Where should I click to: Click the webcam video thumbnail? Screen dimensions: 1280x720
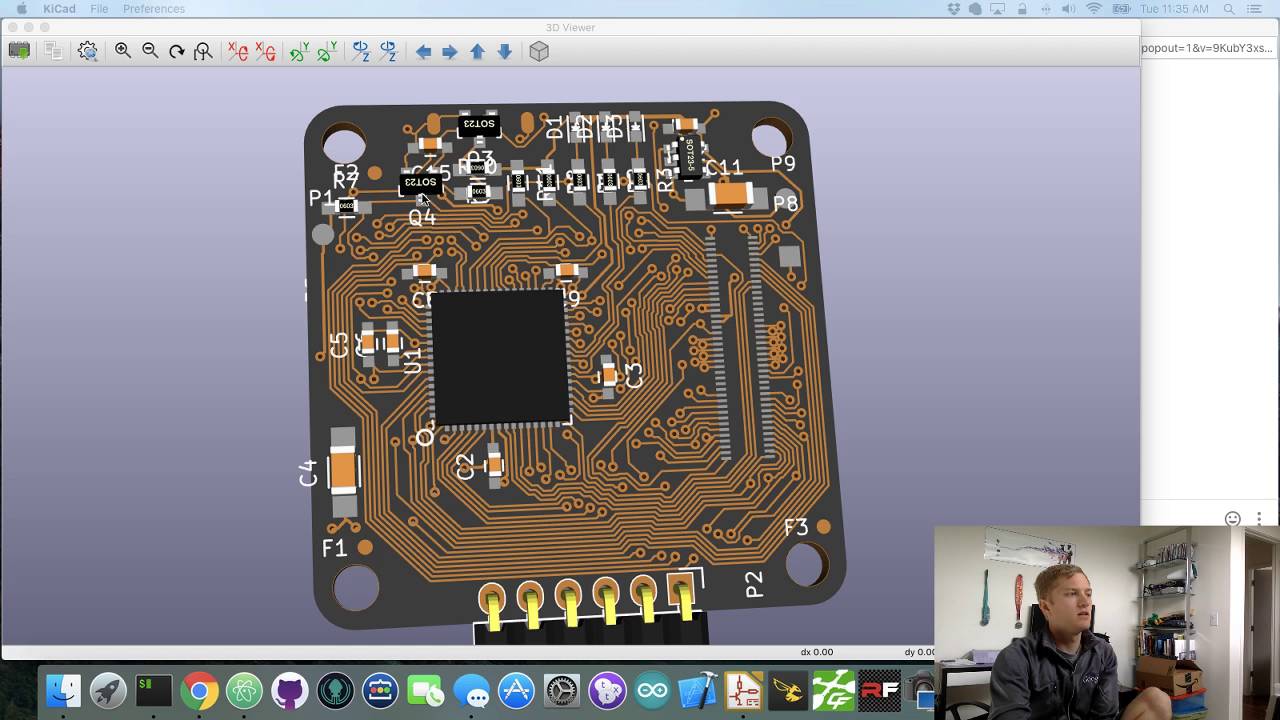[1107, 623]
